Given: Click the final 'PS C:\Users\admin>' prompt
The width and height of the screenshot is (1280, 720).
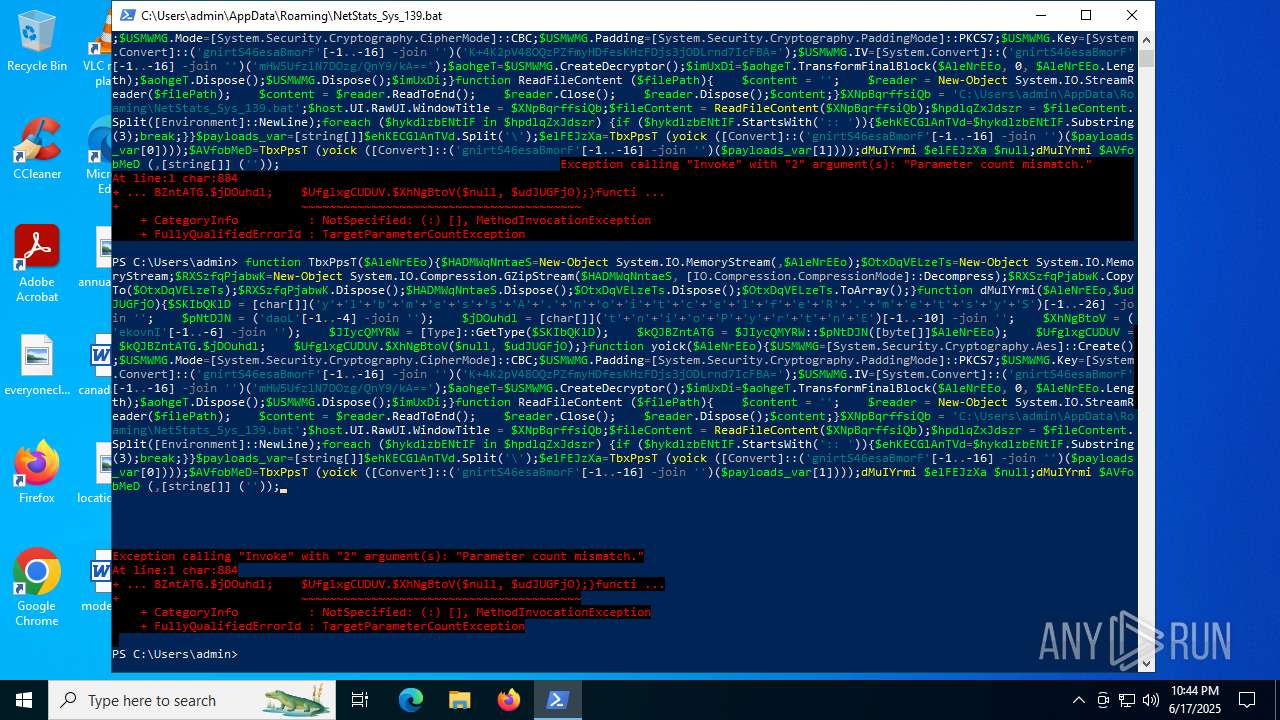Looking at the screenshot, I should (175, 654).
